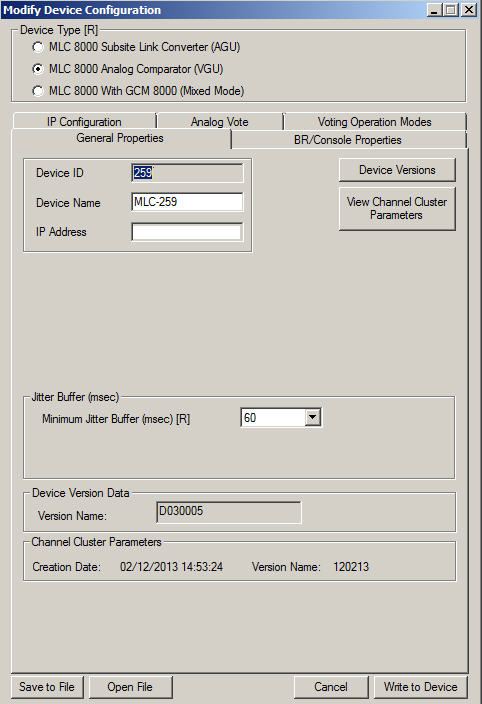Focus the empty IP Address field
Viewport: 482px width, 704px height.
point(187,232)
